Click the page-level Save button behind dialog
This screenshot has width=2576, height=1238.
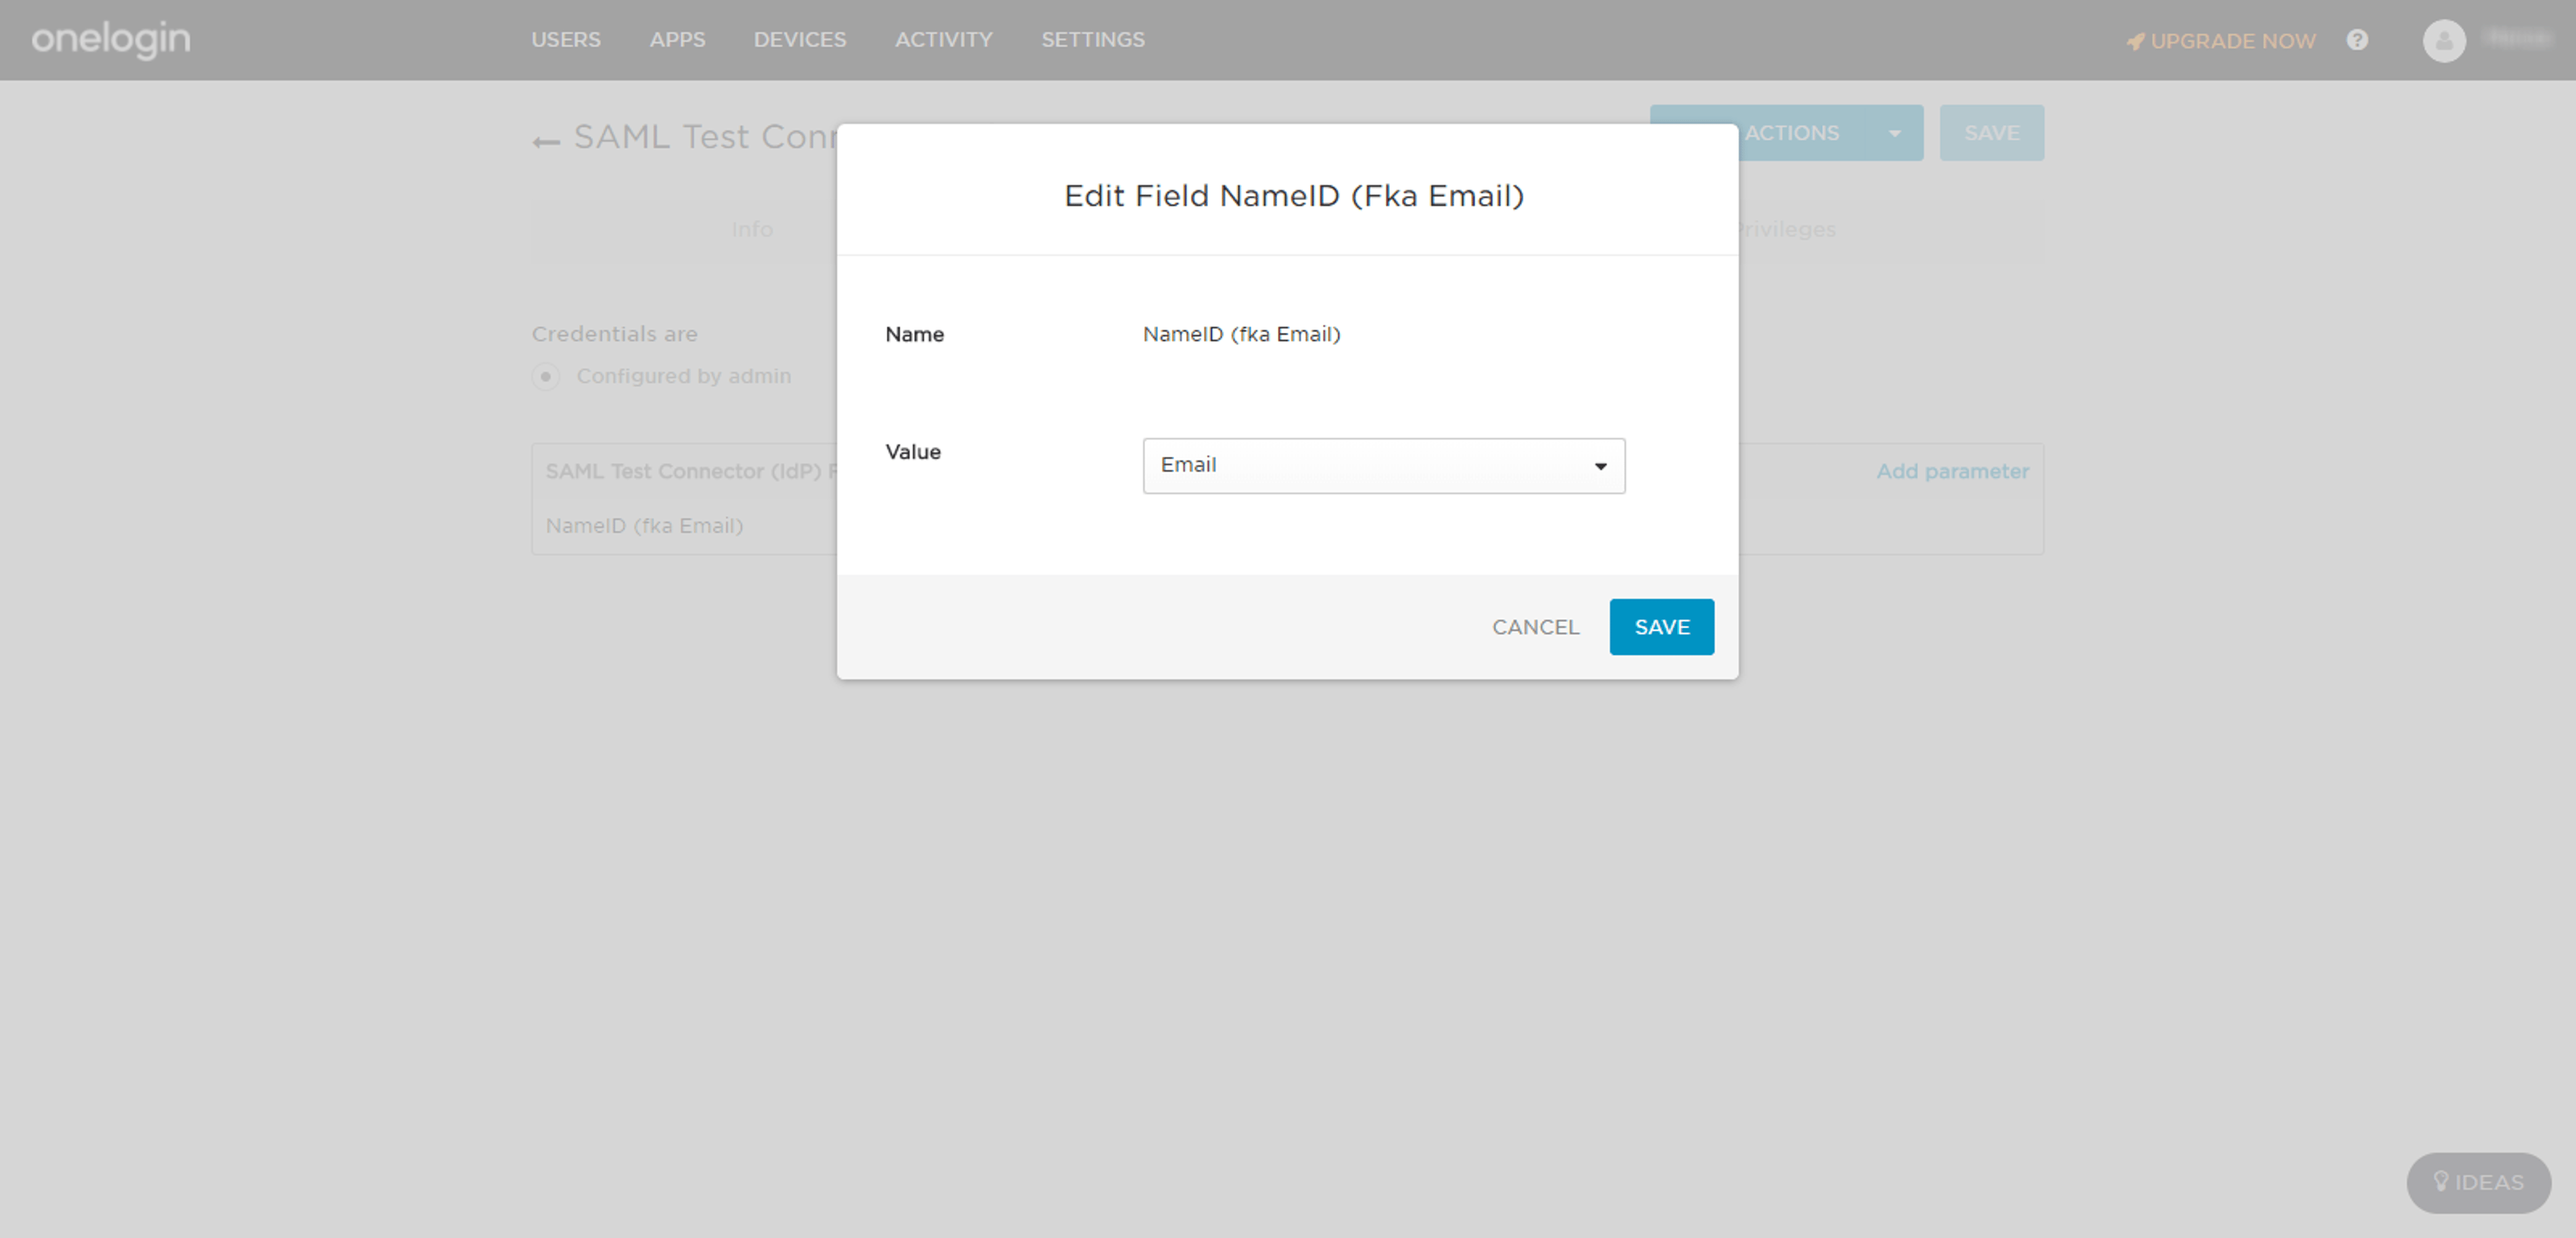(1991, 133)
